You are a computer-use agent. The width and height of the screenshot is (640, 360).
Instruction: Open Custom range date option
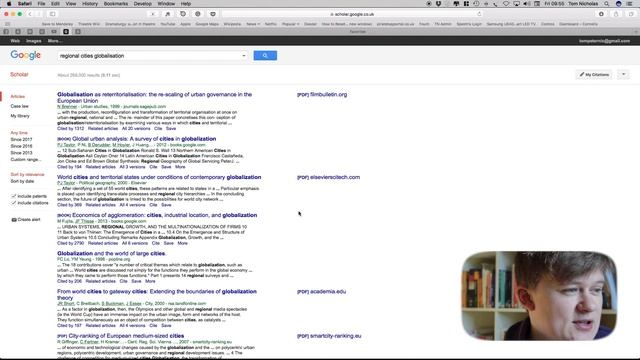pyautogui.click(x=25, y=160)
